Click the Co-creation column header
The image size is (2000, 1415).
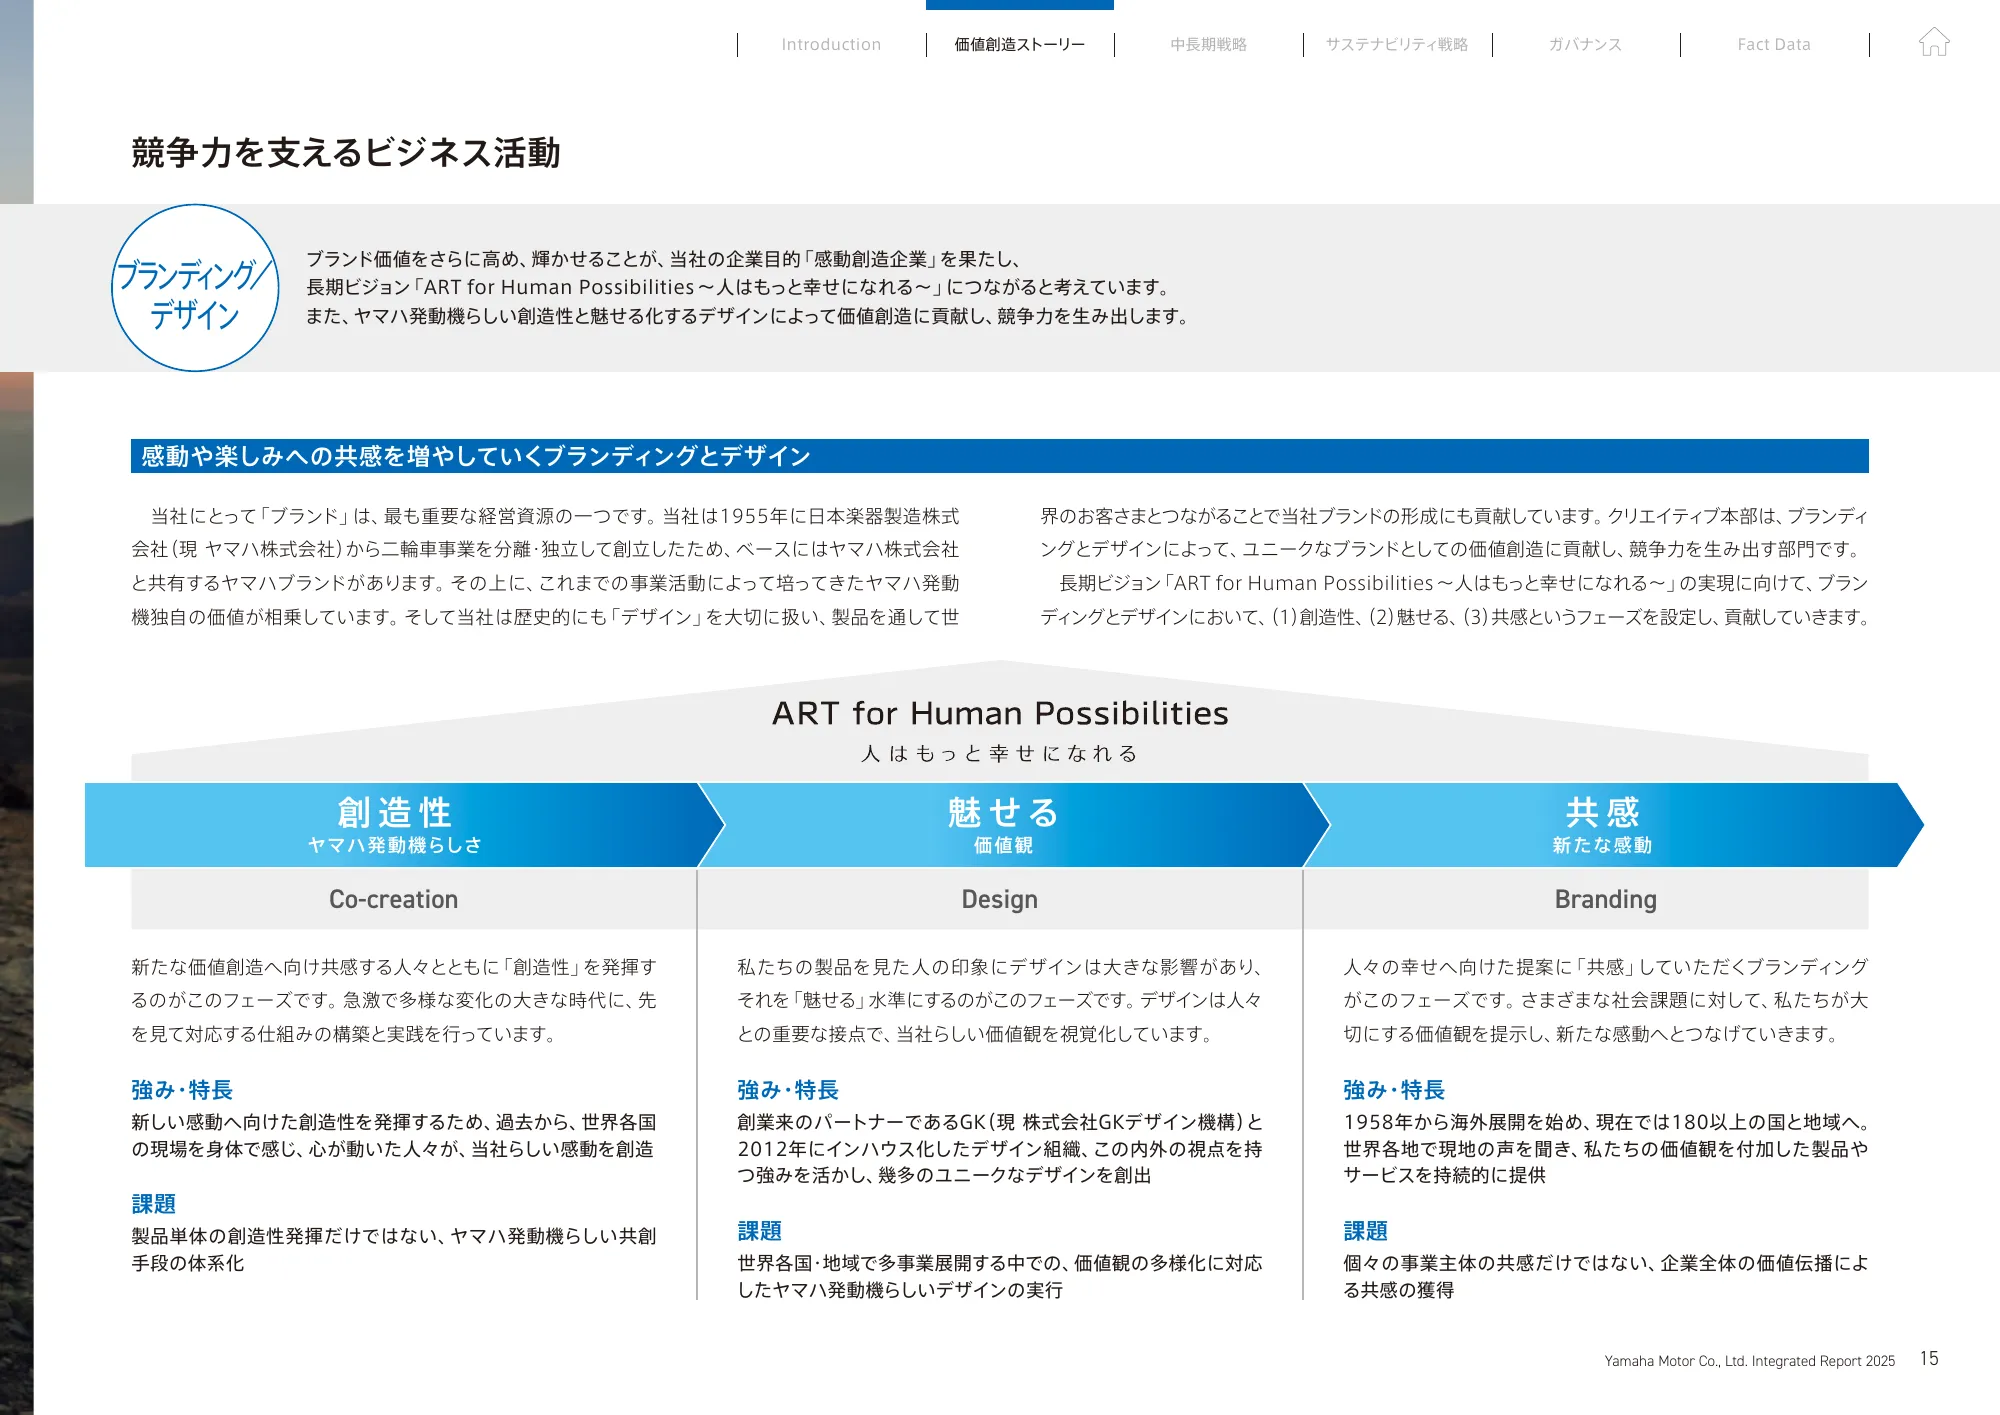pos(392,899)
